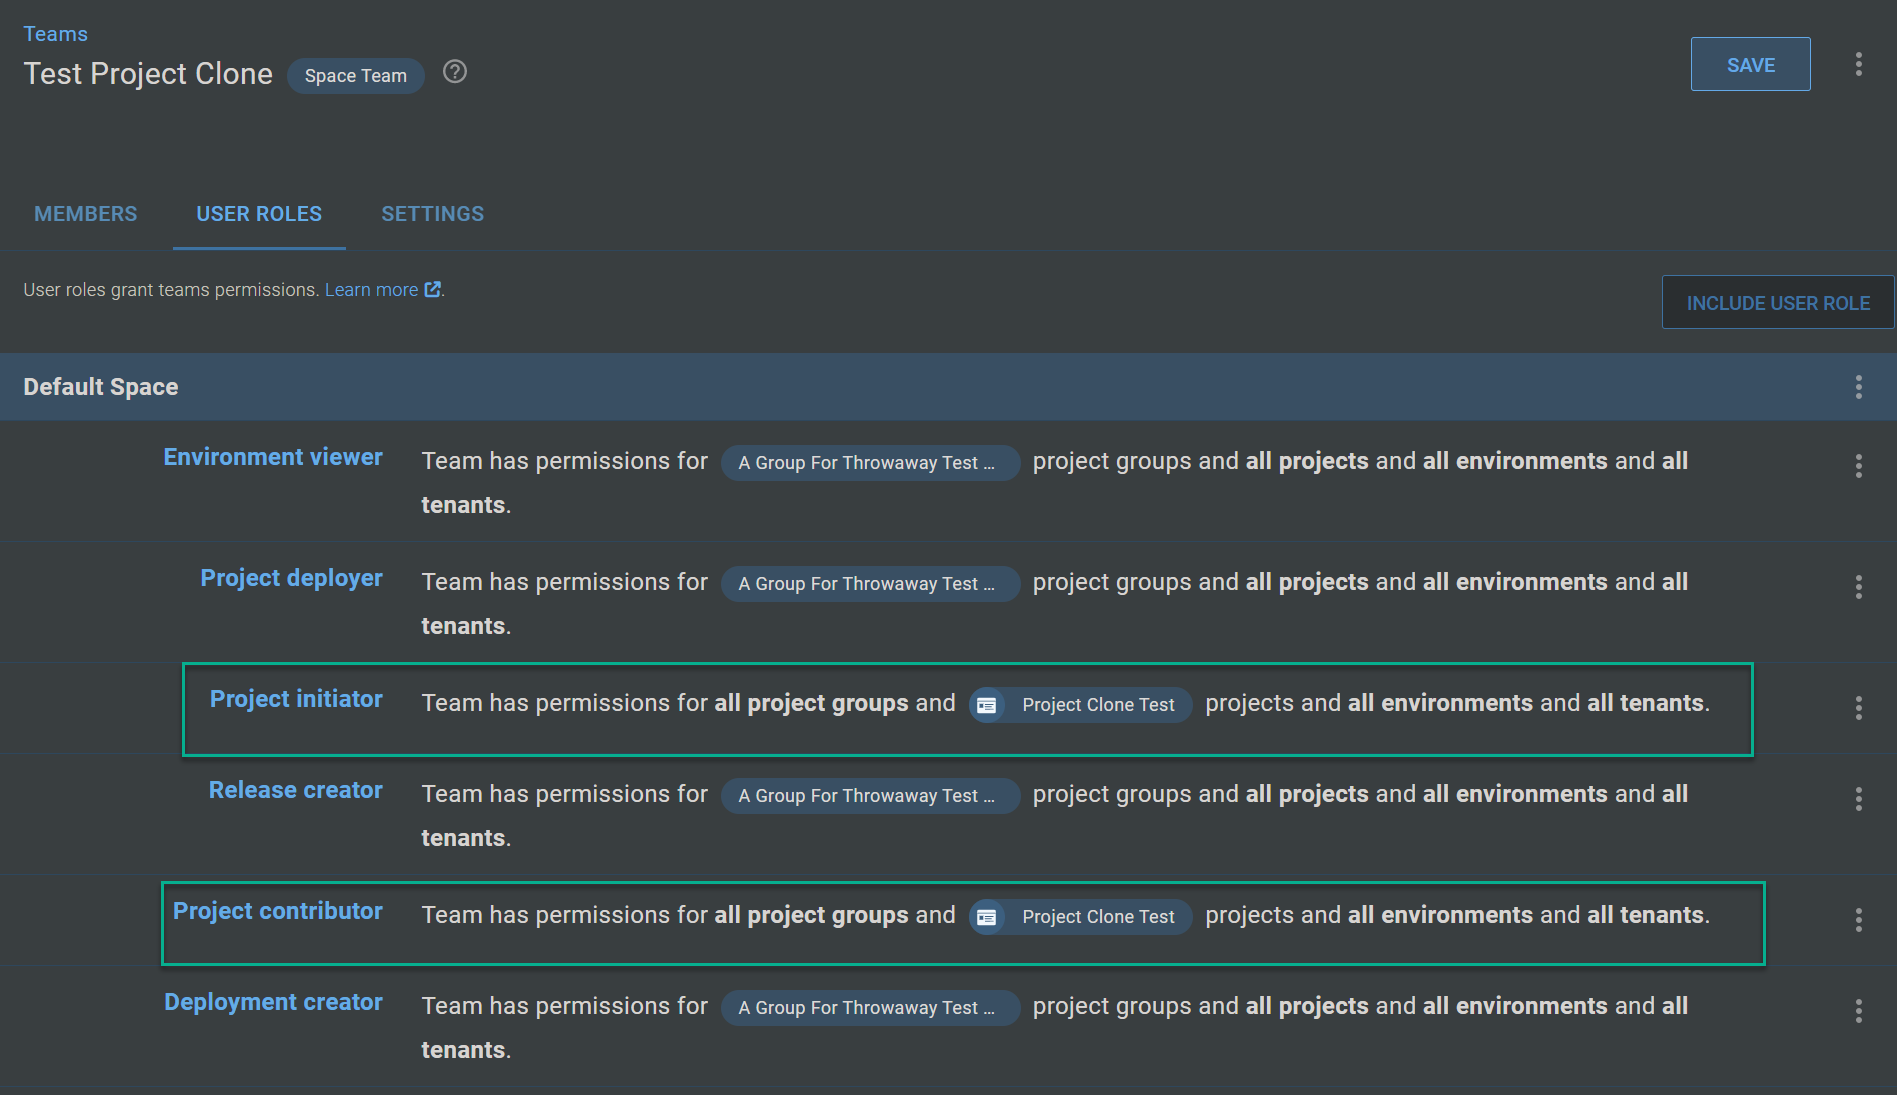Open the page overflow menu beside SAVE
The image size is (1897, 1095).
(1857, 64)
